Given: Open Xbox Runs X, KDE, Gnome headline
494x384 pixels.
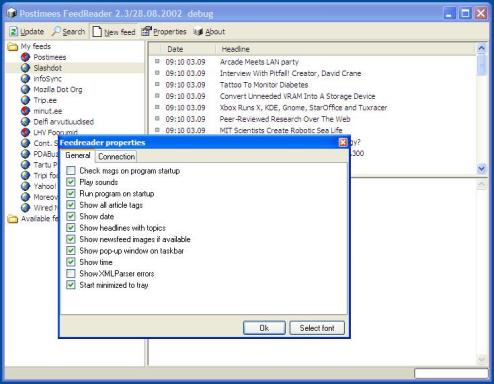Looking at the screenshot, I should click(x=303, y=108).
